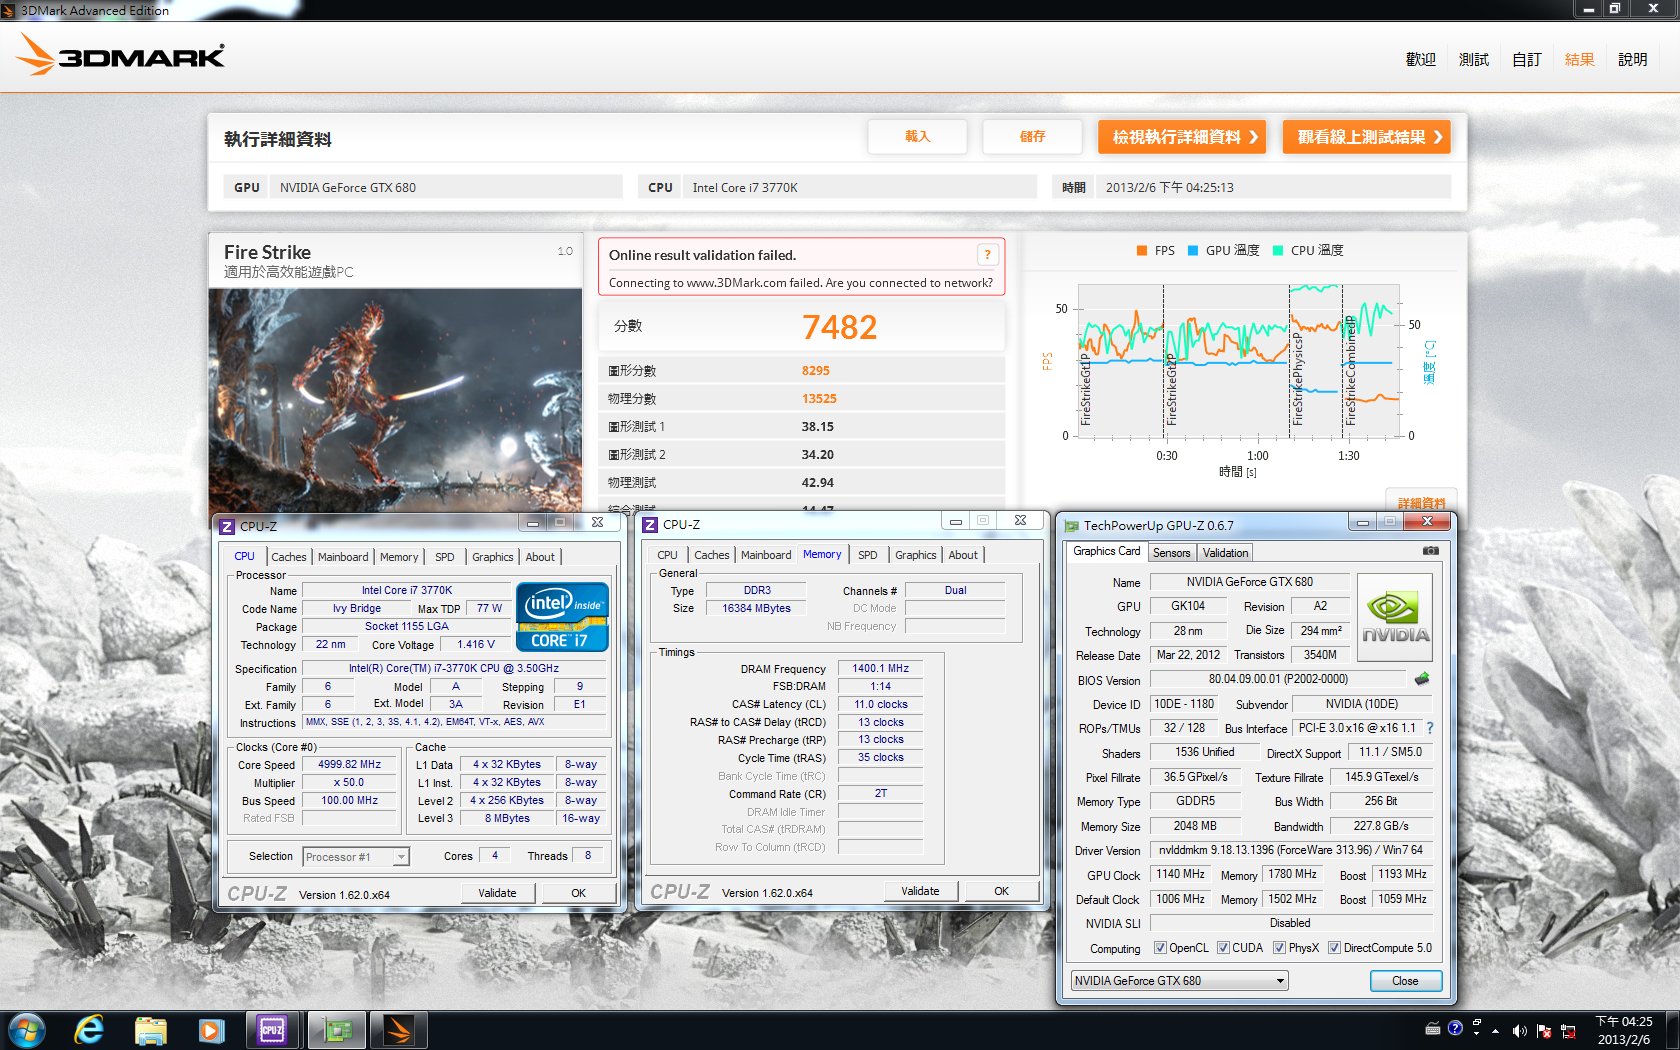Viewport: 1680px width, 1050px height.
Task: Click the blue GPU 溫度 legend swatch
Action: click(x=1193, y=251)
